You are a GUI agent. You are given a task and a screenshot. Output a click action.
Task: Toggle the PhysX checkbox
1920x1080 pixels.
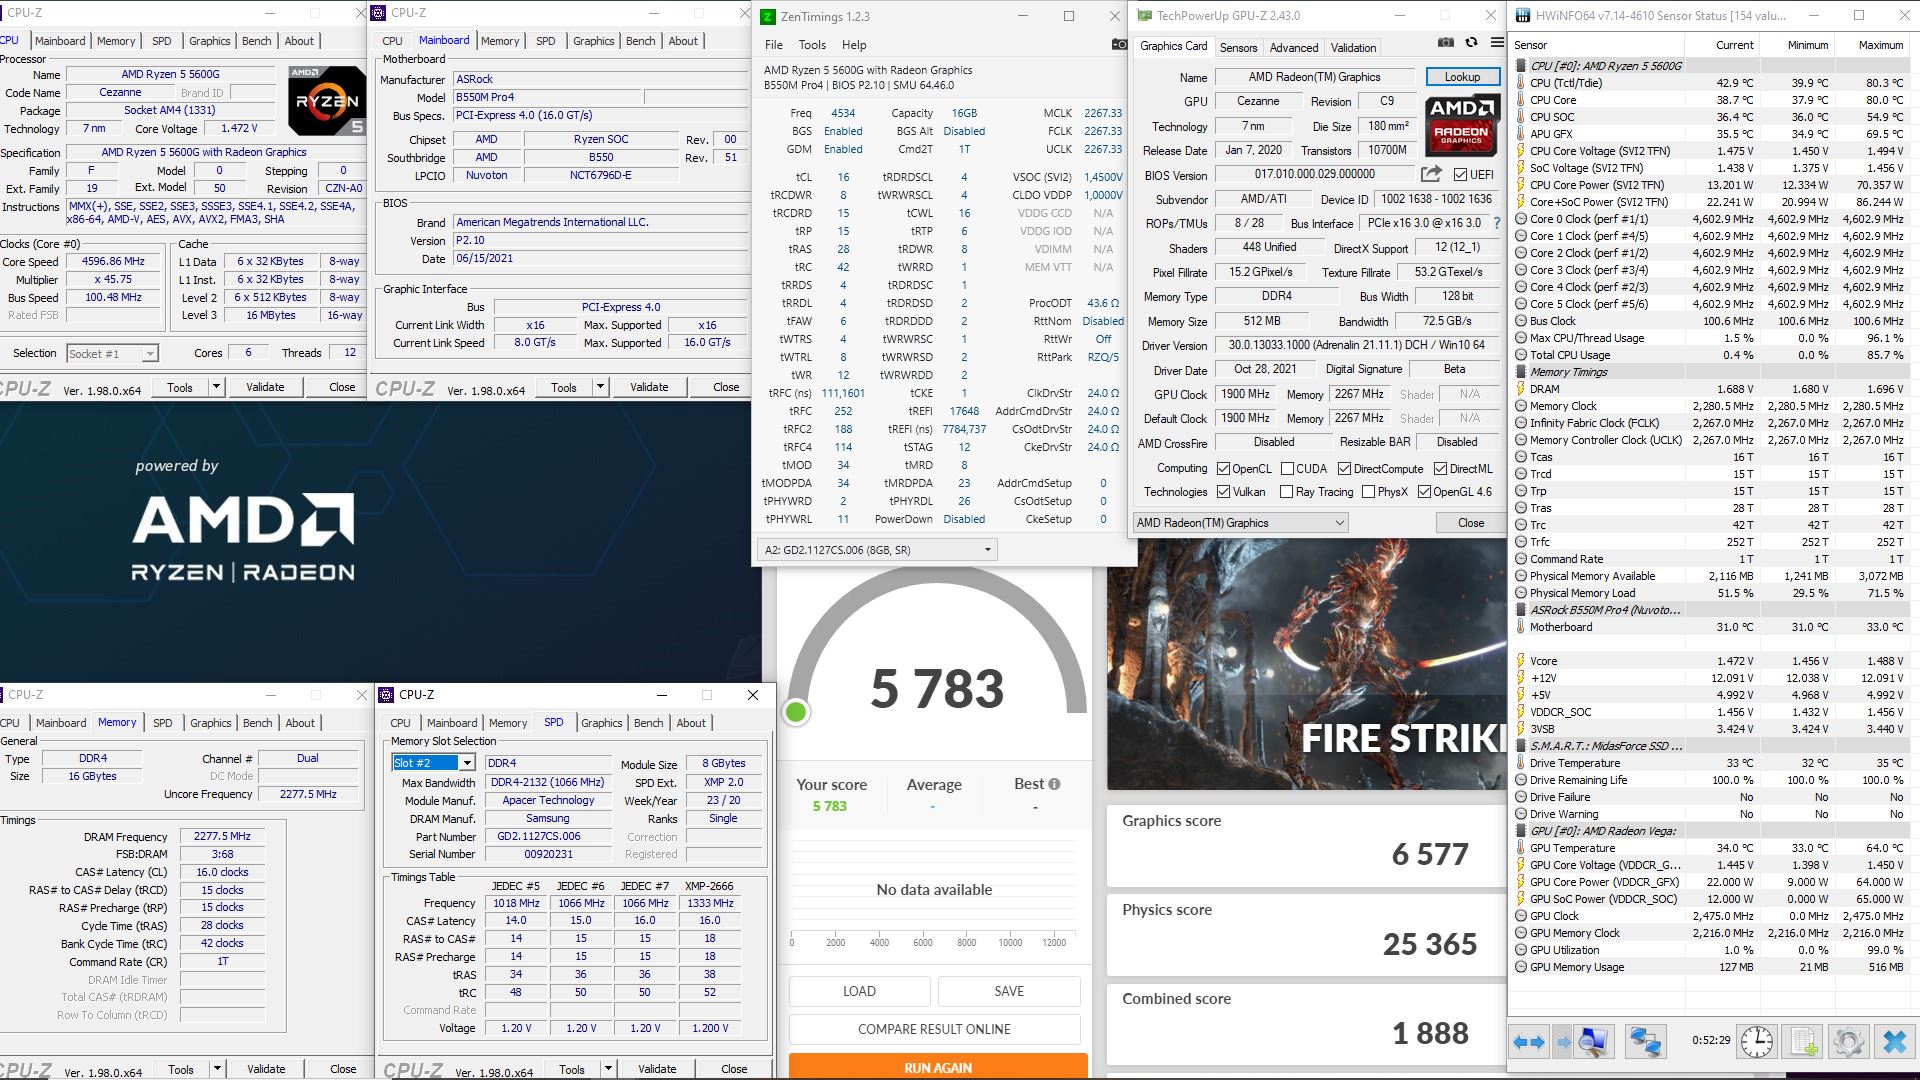pyautogui.click(x=1368, y=492)
